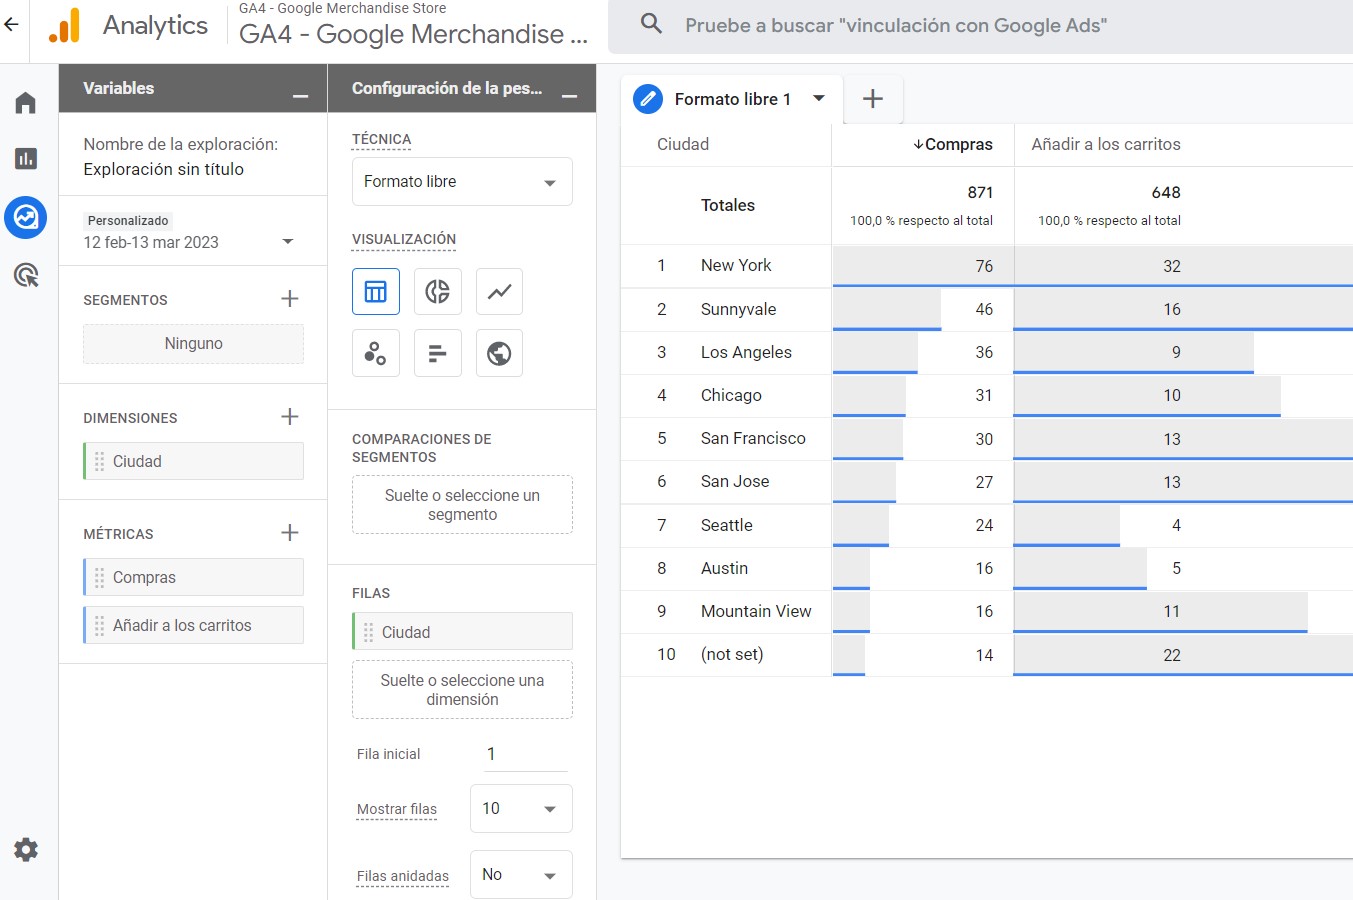Viewport: 1353px width, 900px height.
Task: Select the Formato libre 1 tab
Action: point(732,99)
